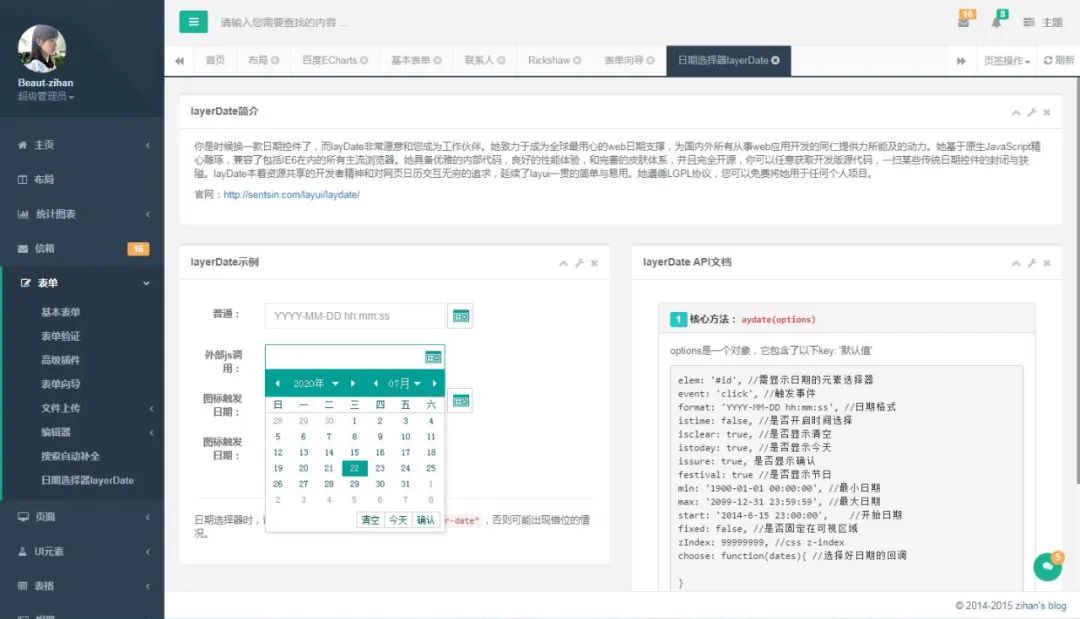
Task: Collapse the layerDate简介 panel
Action: pyautogui.click(x=1016, y=112)
